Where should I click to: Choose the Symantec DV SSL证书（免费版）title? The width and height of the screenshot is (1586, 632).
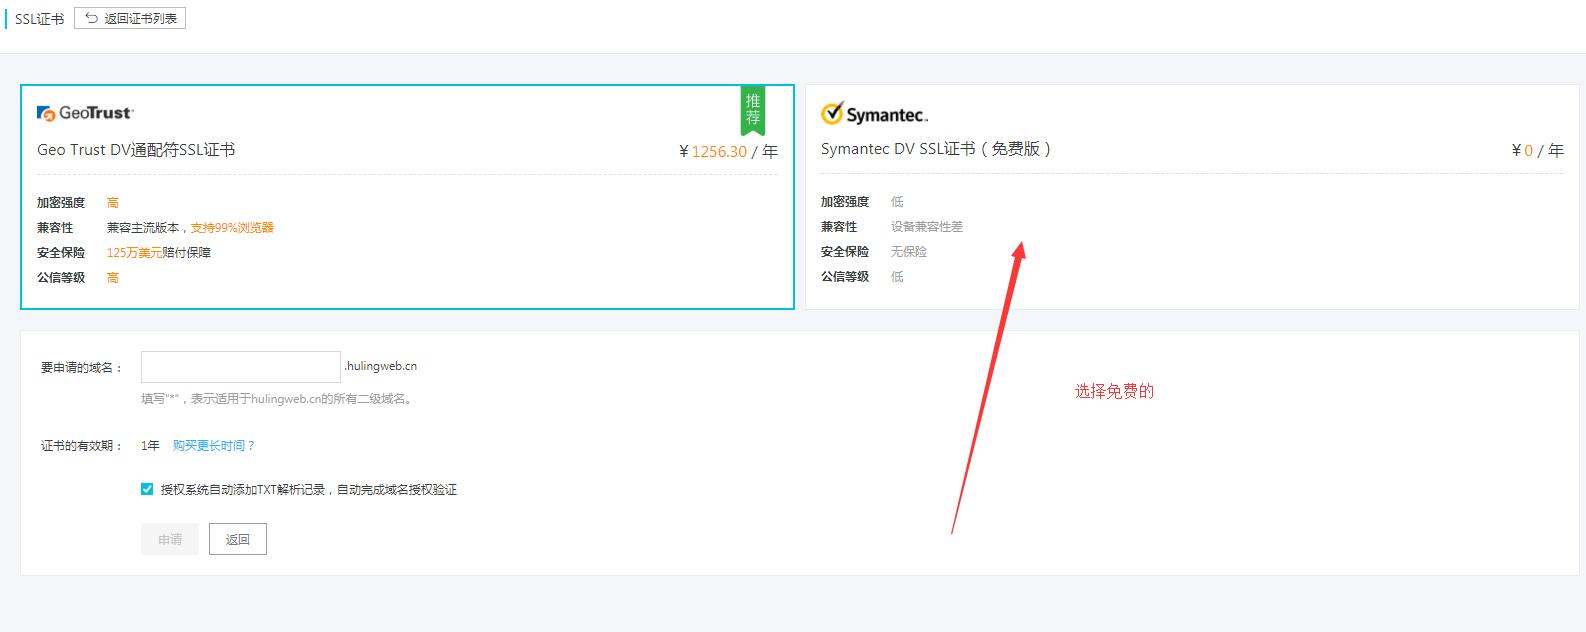tap(935, 149)
